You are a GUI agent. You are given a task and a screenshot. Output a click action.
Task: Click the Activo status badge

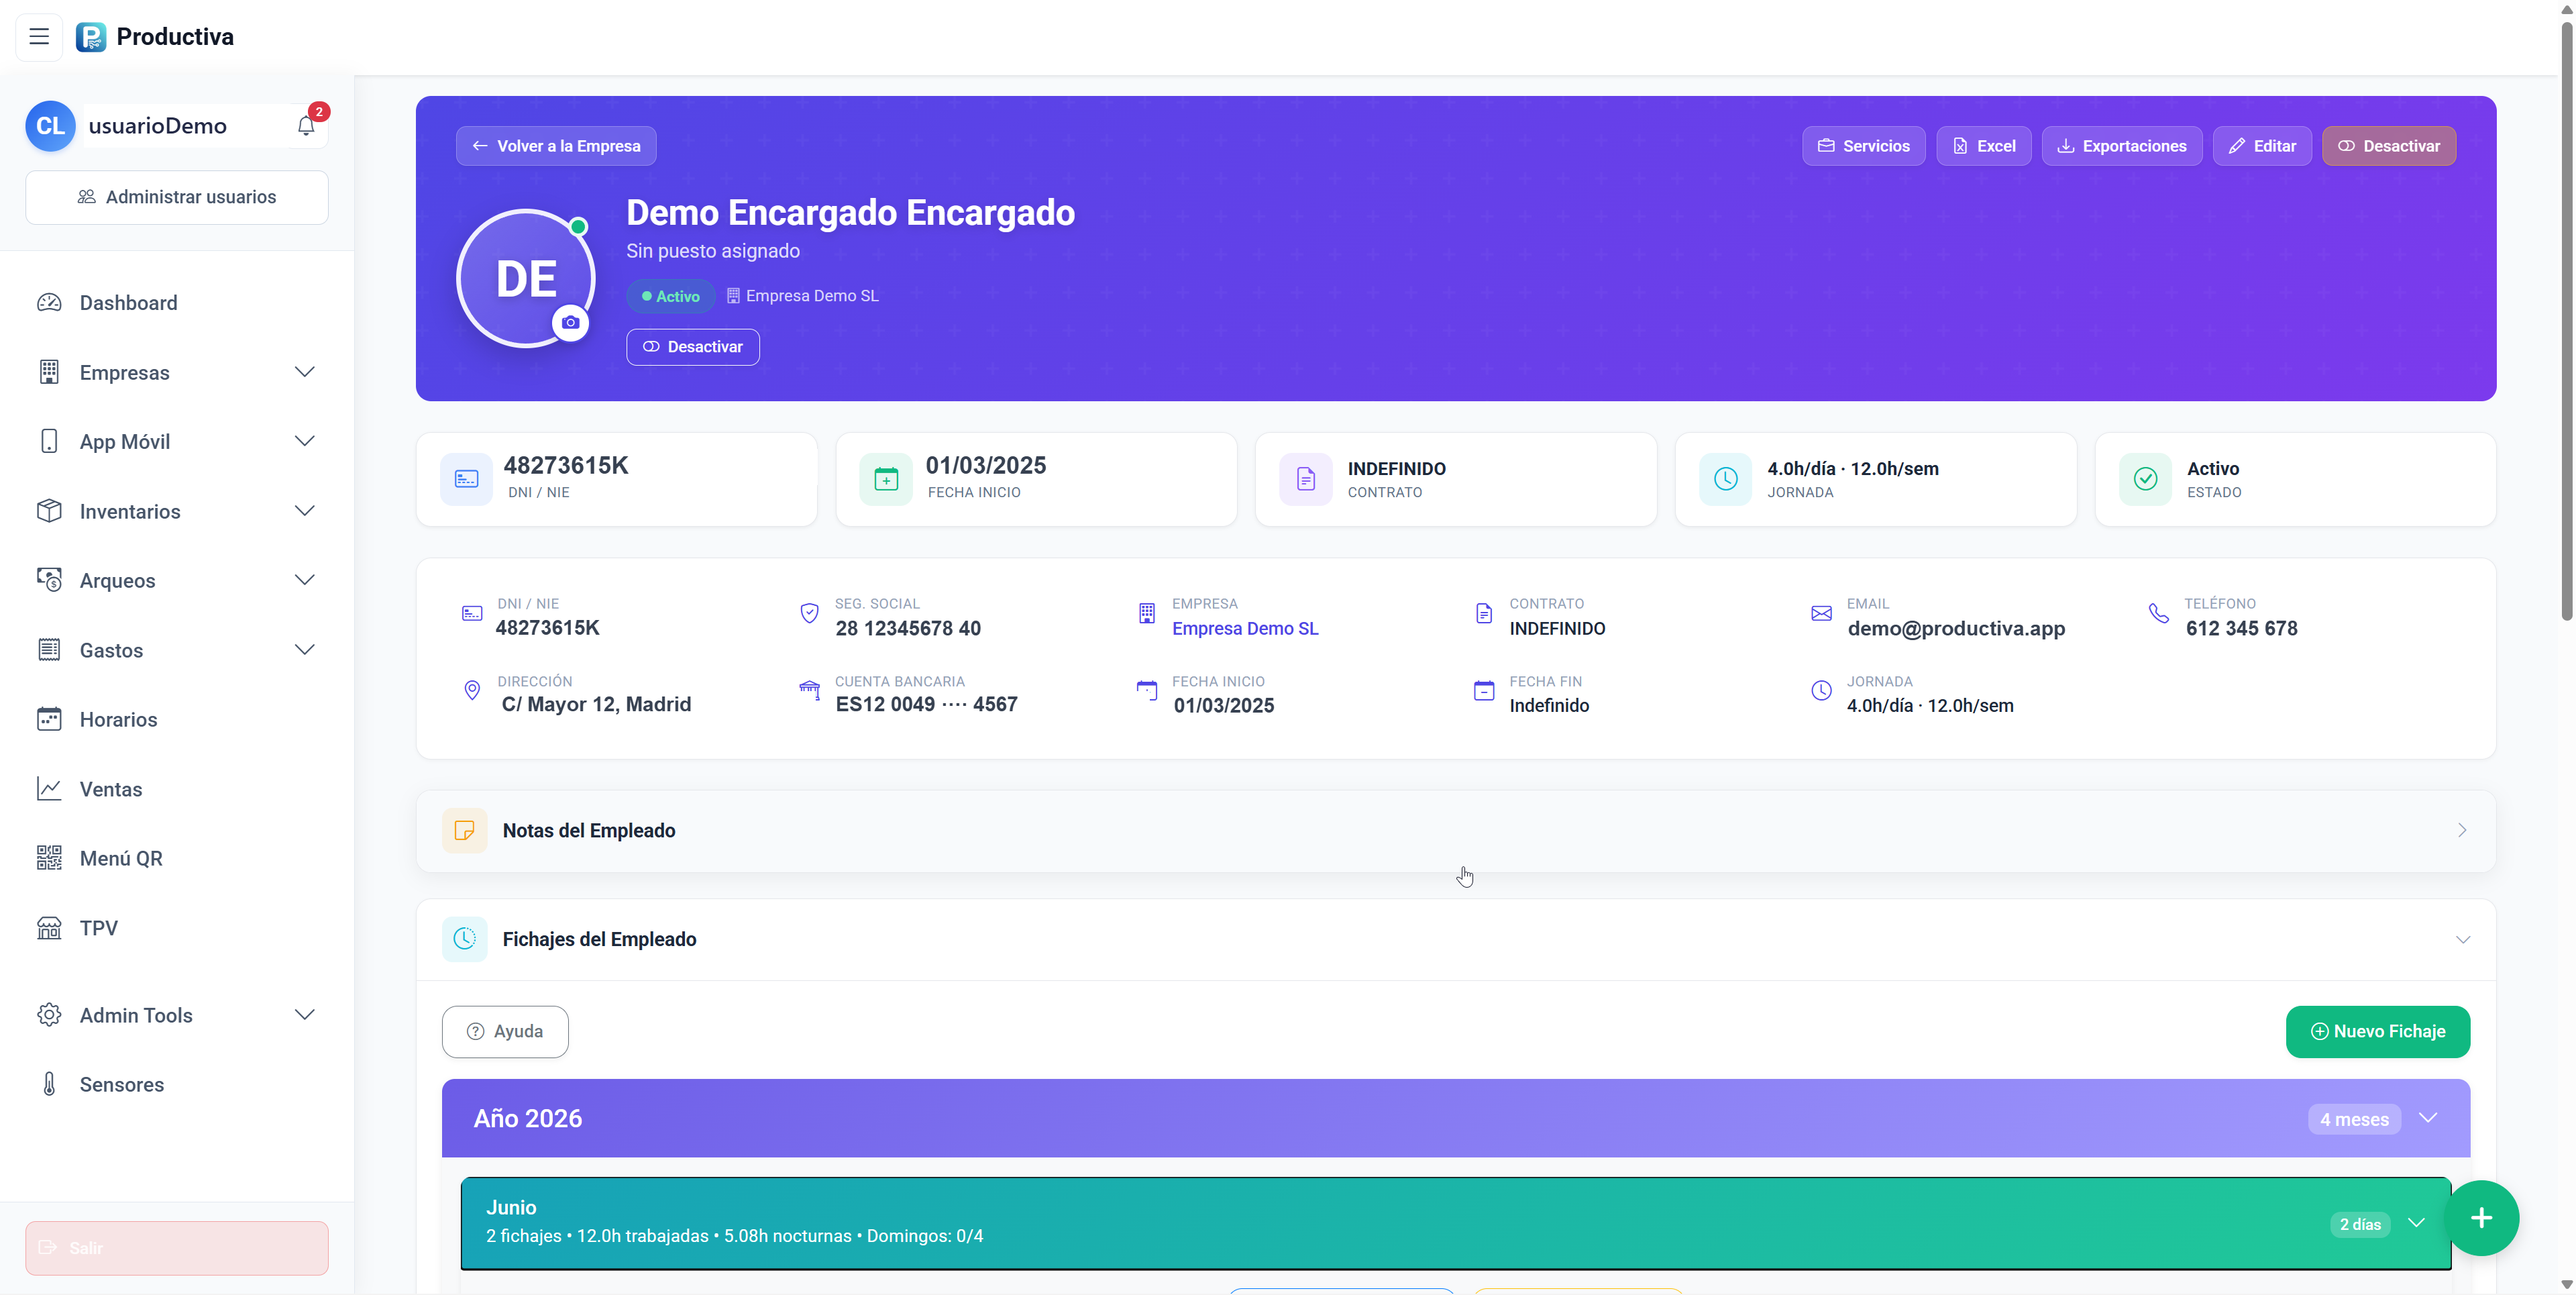670,296
